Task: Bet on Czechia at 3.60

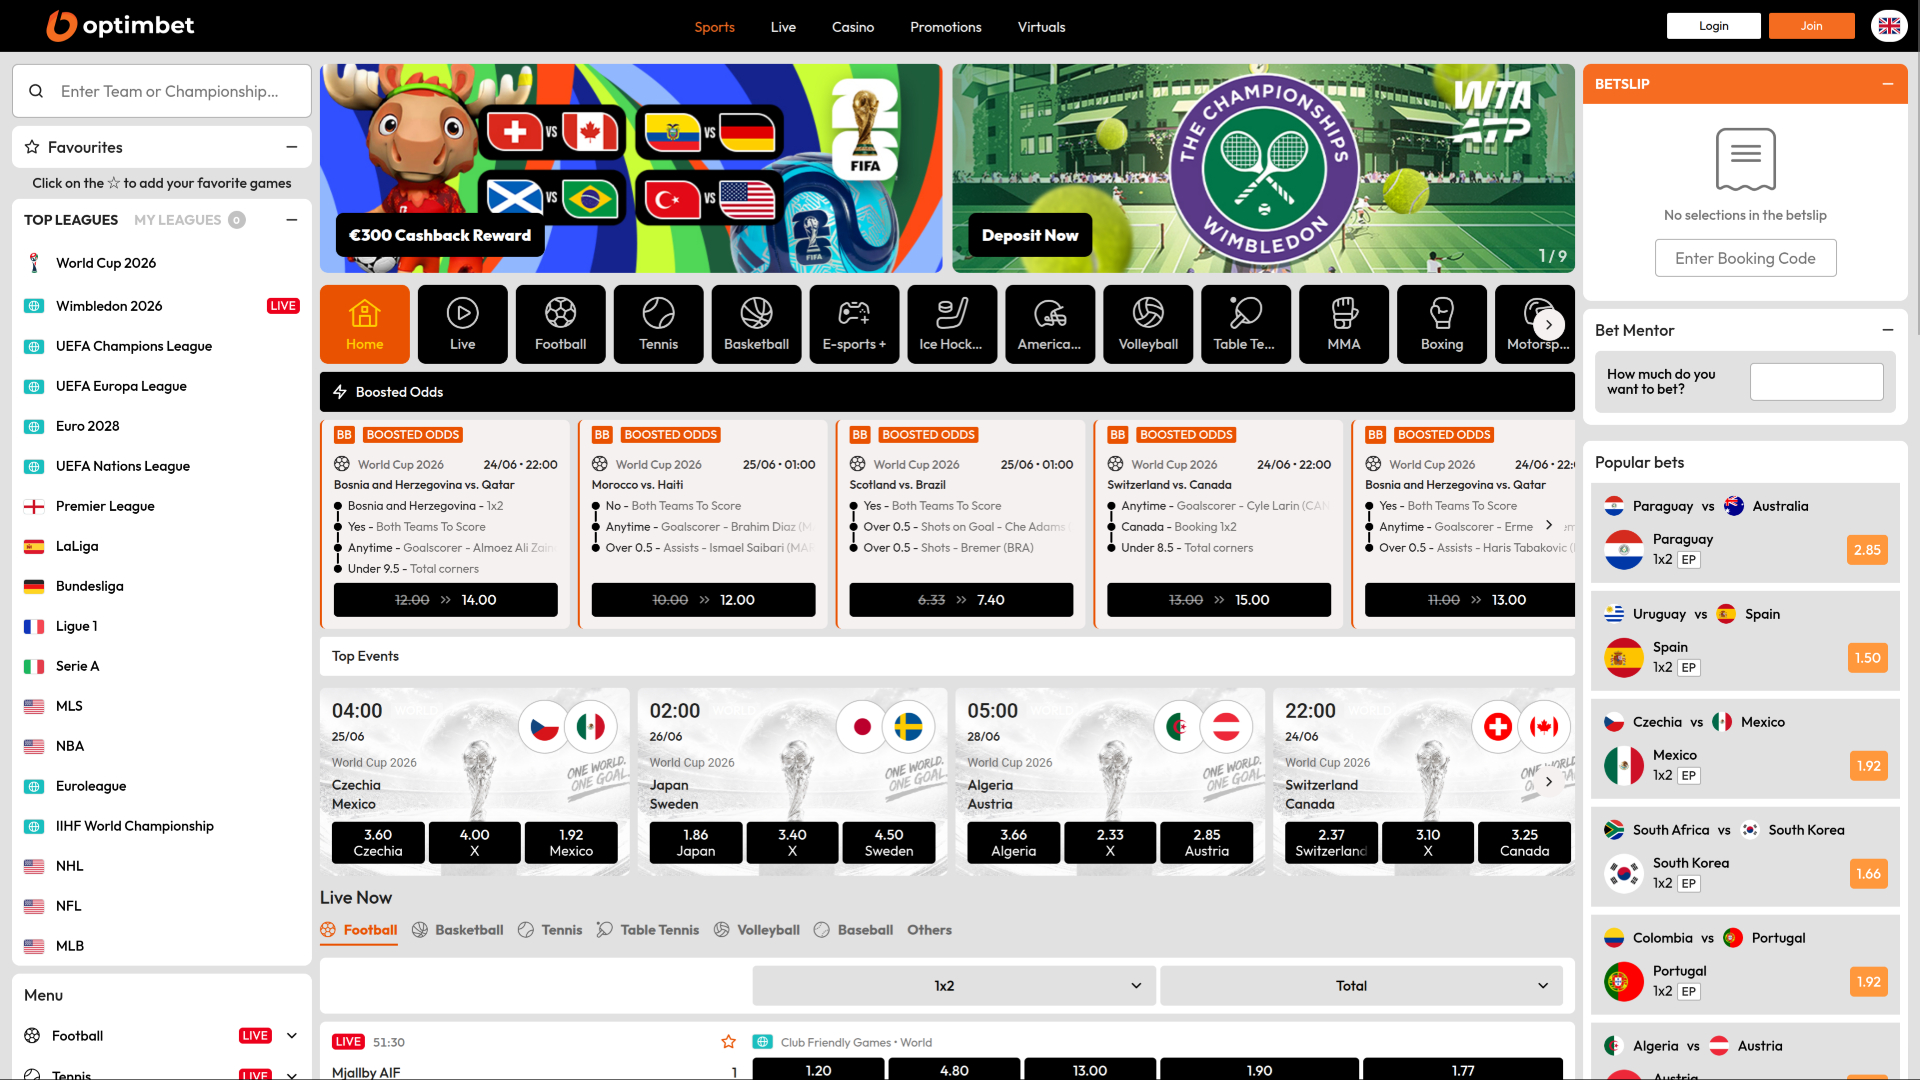Action: click(x=378, y=843)
